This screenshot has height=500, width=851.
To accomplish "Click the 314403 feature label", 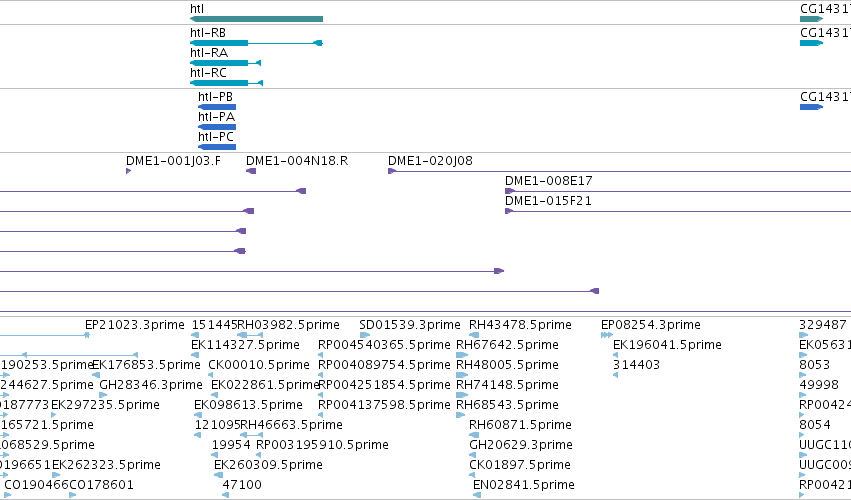I will [636, 365].
